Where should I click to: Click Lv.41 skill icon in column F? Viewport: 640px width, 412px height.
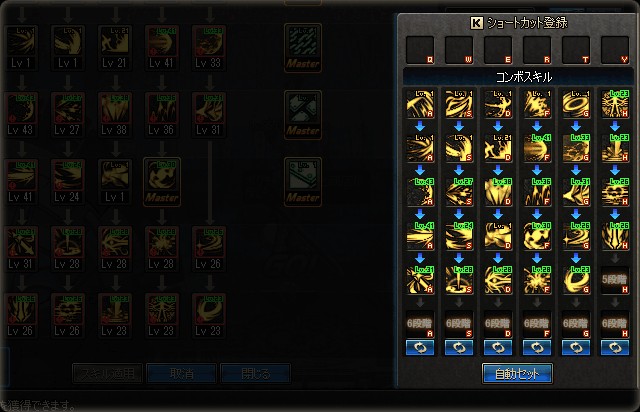pyautogui.click(x=537, y=147)
